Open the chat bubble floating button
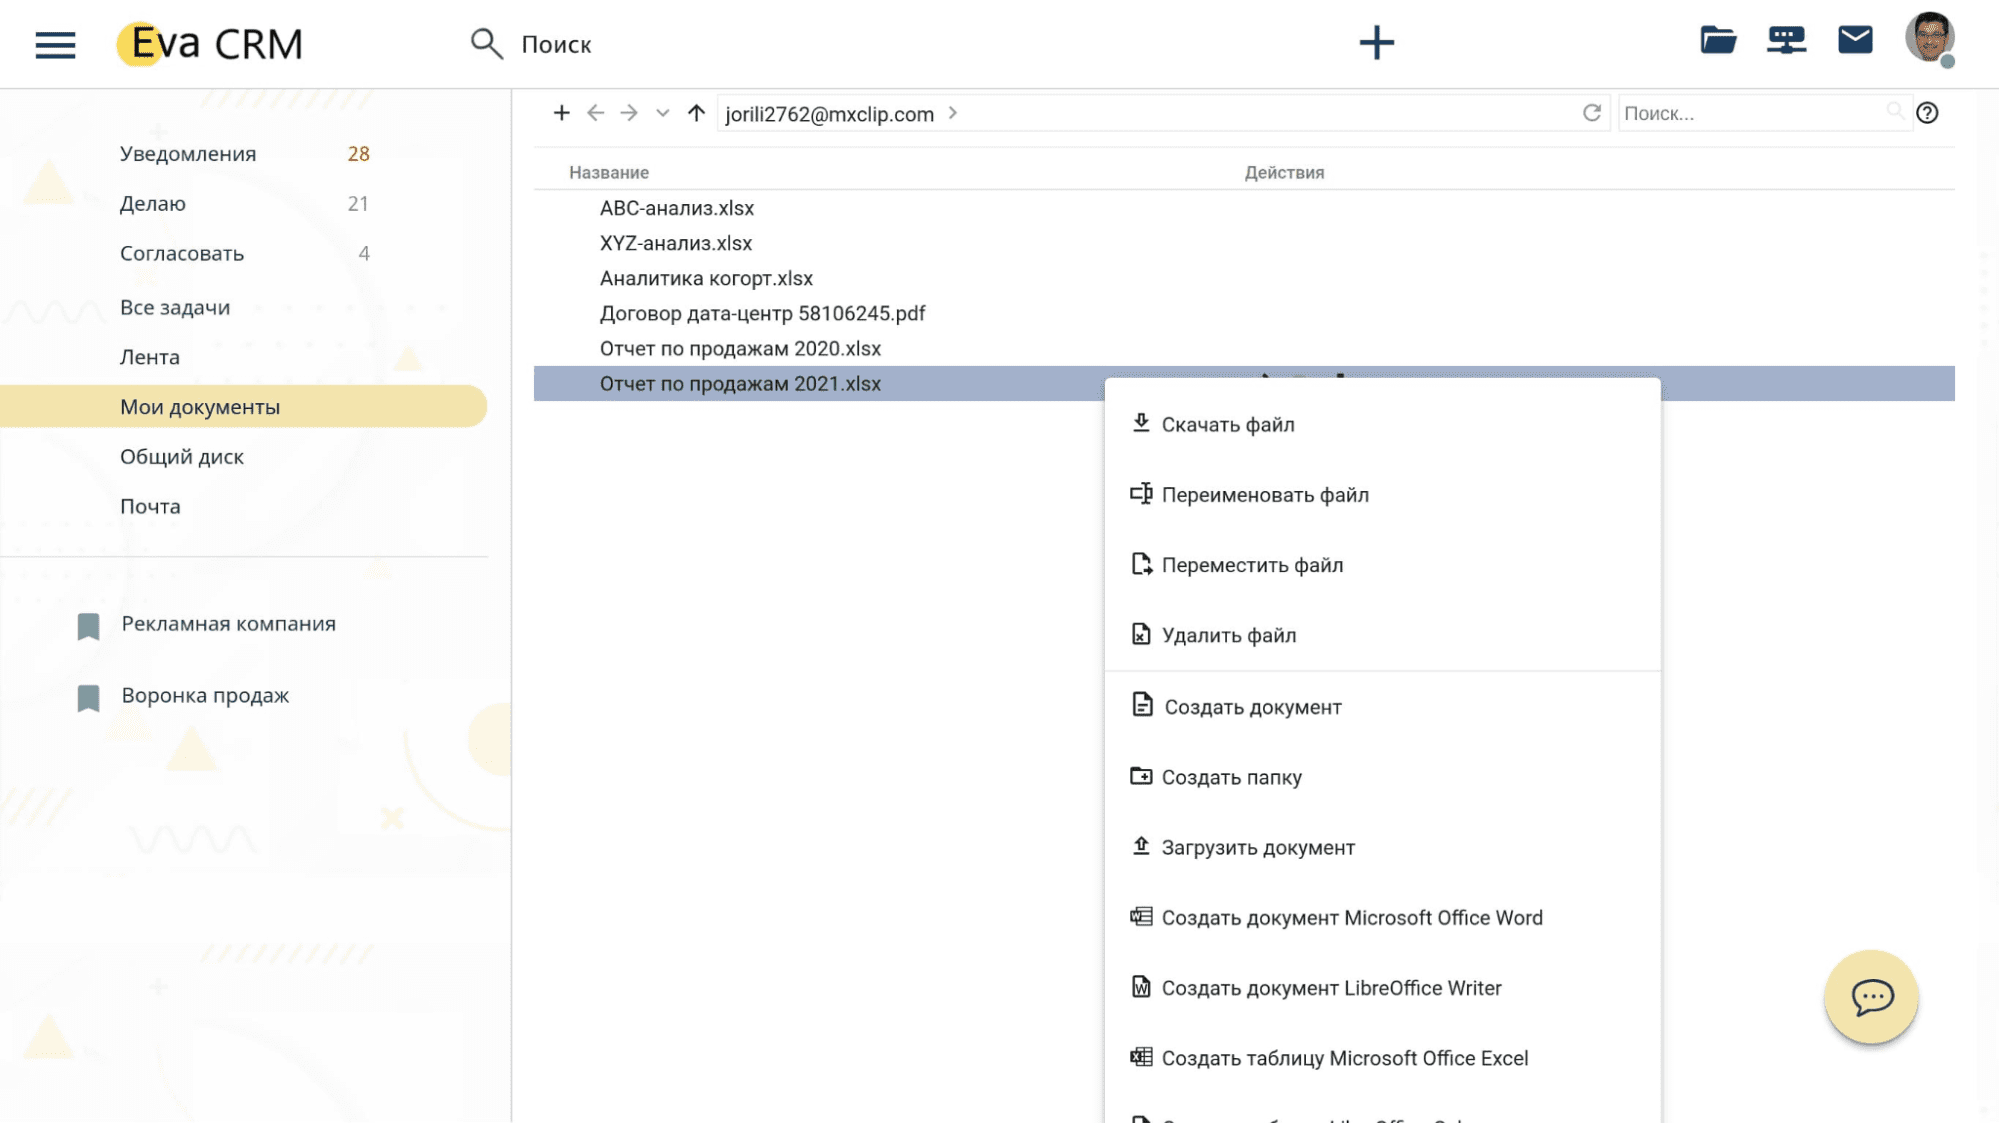This screenshot has height=1124, width=1999. click(1871, 997)
